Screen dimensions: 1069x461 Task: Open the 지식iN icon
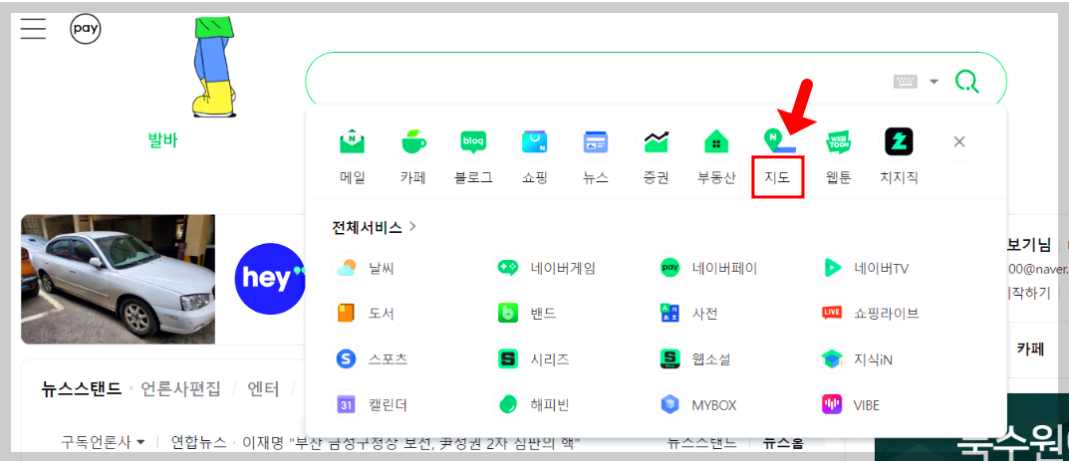tap(831, 359)
